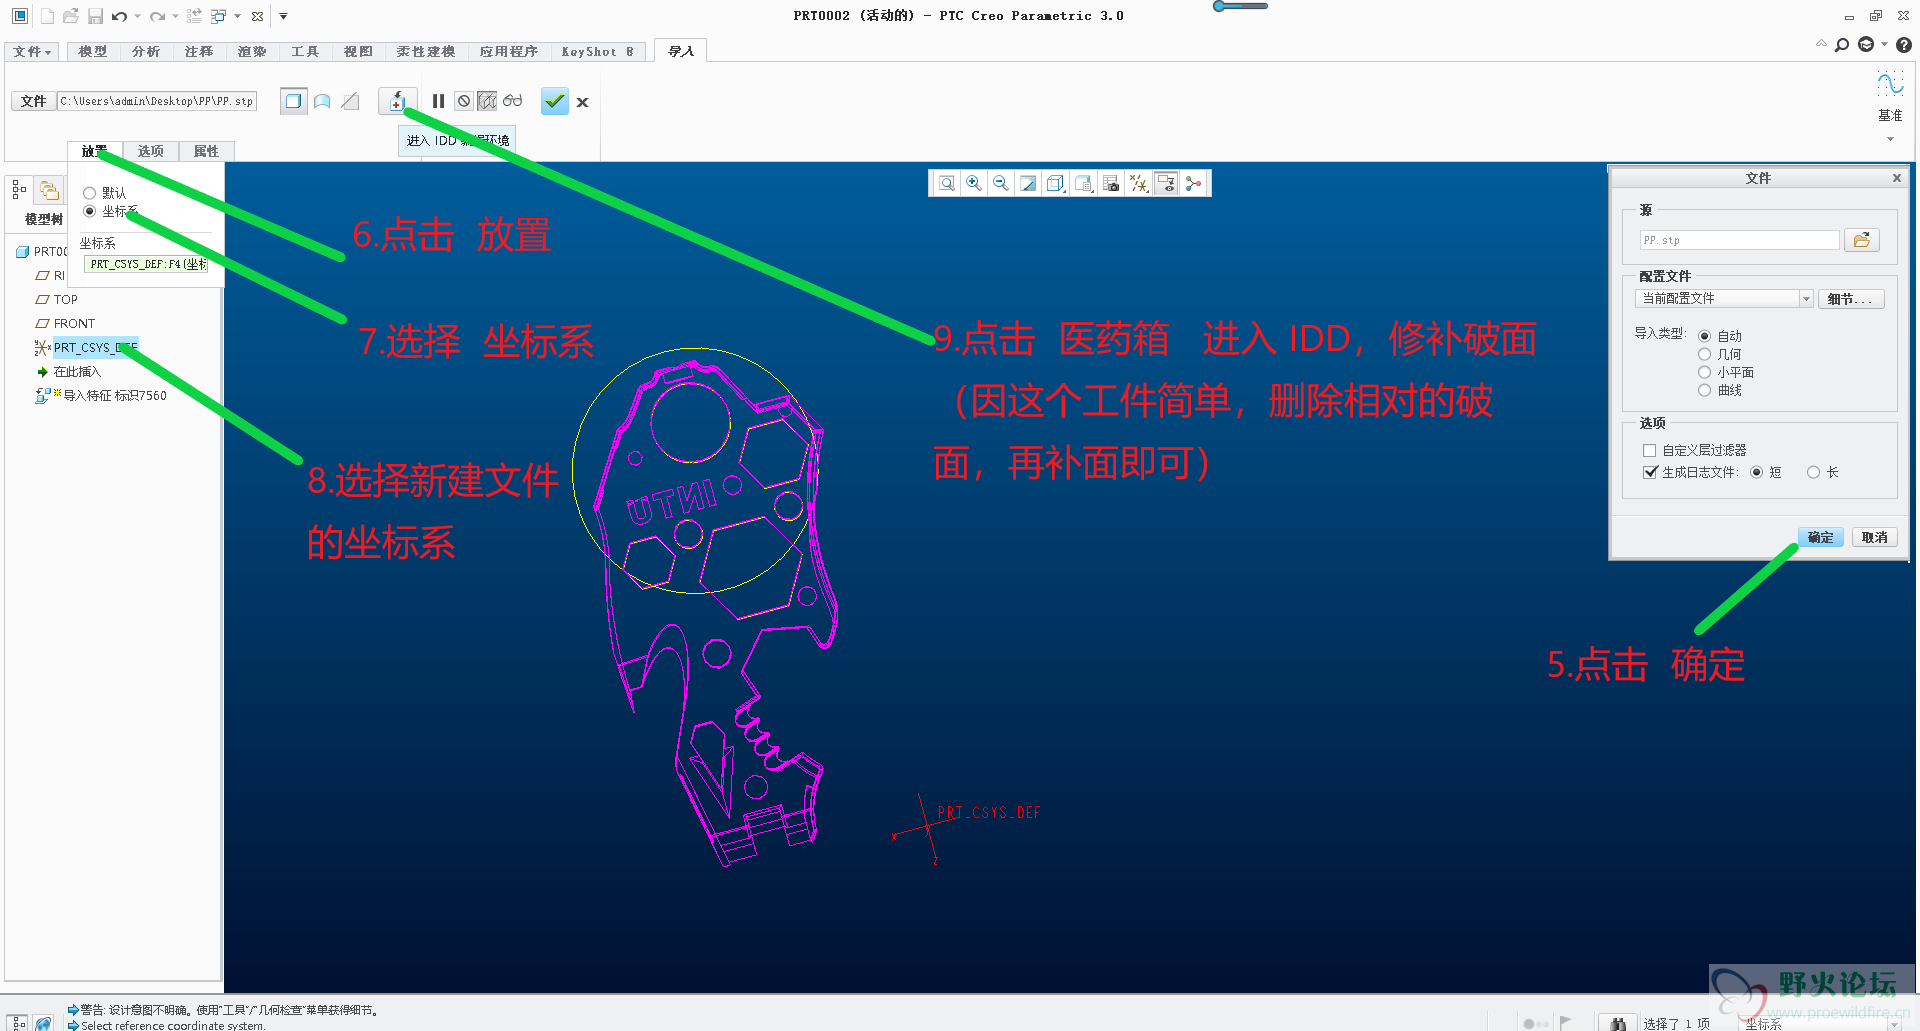The height and width of the screenshot is (1031, 1920).
Task: Open the 柔性建模 ribbon tab
Action: (425, 52)
